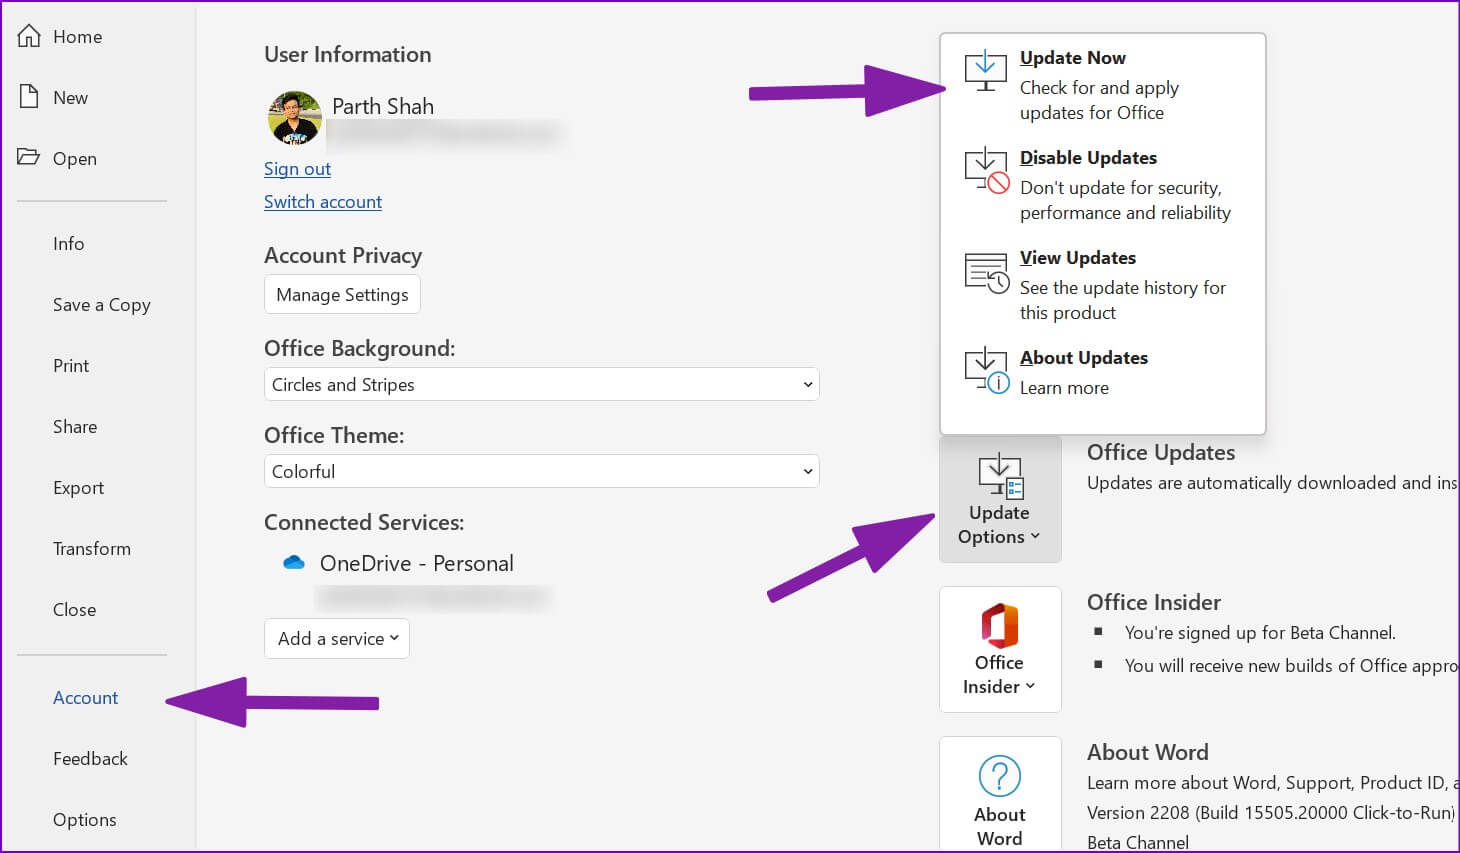Click the About Word button label
Image resolution: width=1460 pixels, height=853 pixels.
[999, 826]
